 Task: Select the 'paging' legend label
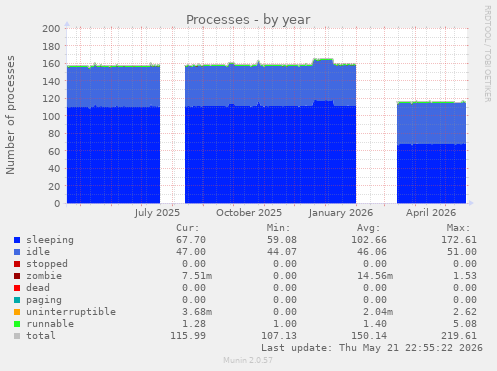(x=44, y=300)
